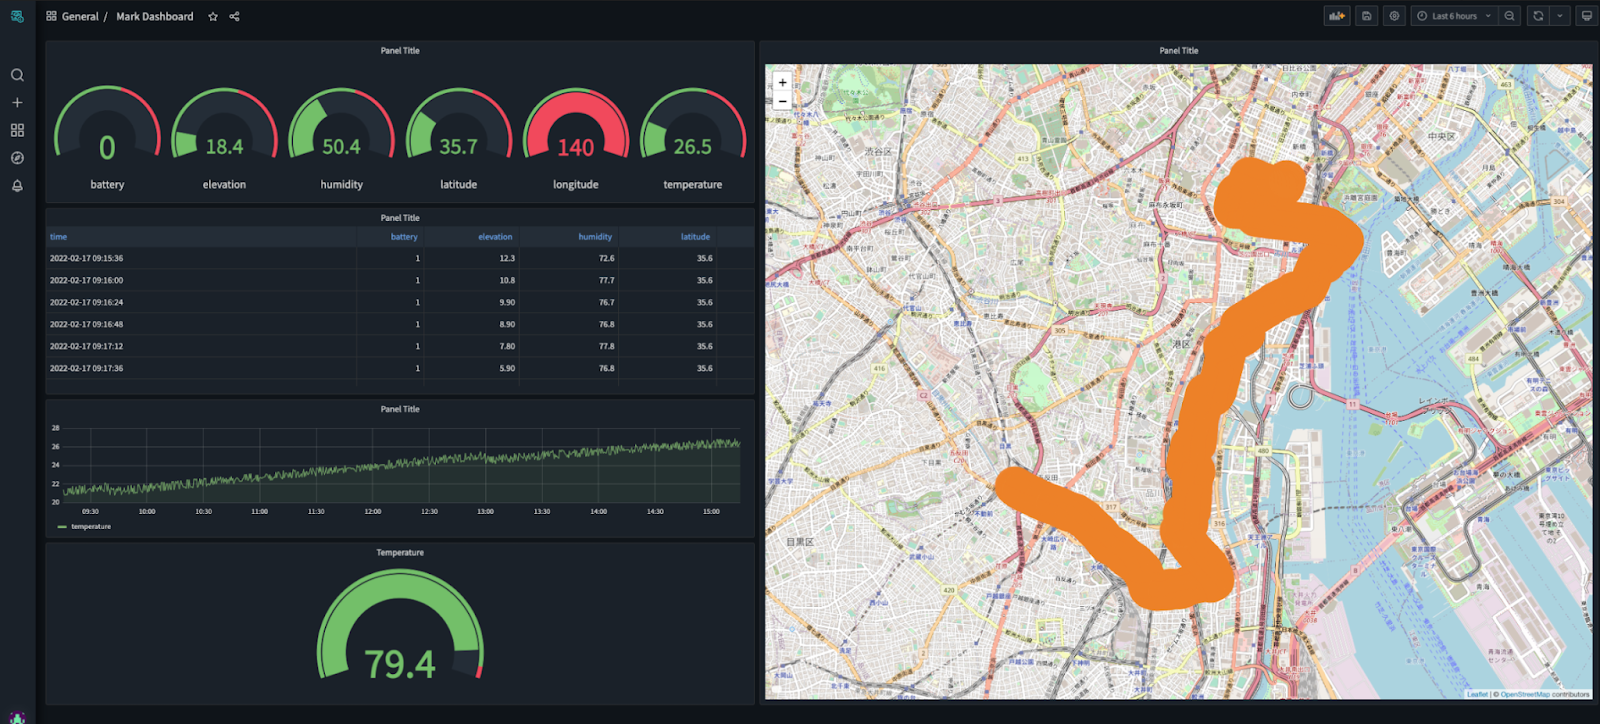Expand the refresh interval dropdown arrow
This screenshot has height=724, width=1600.
tap(1559, 16)
